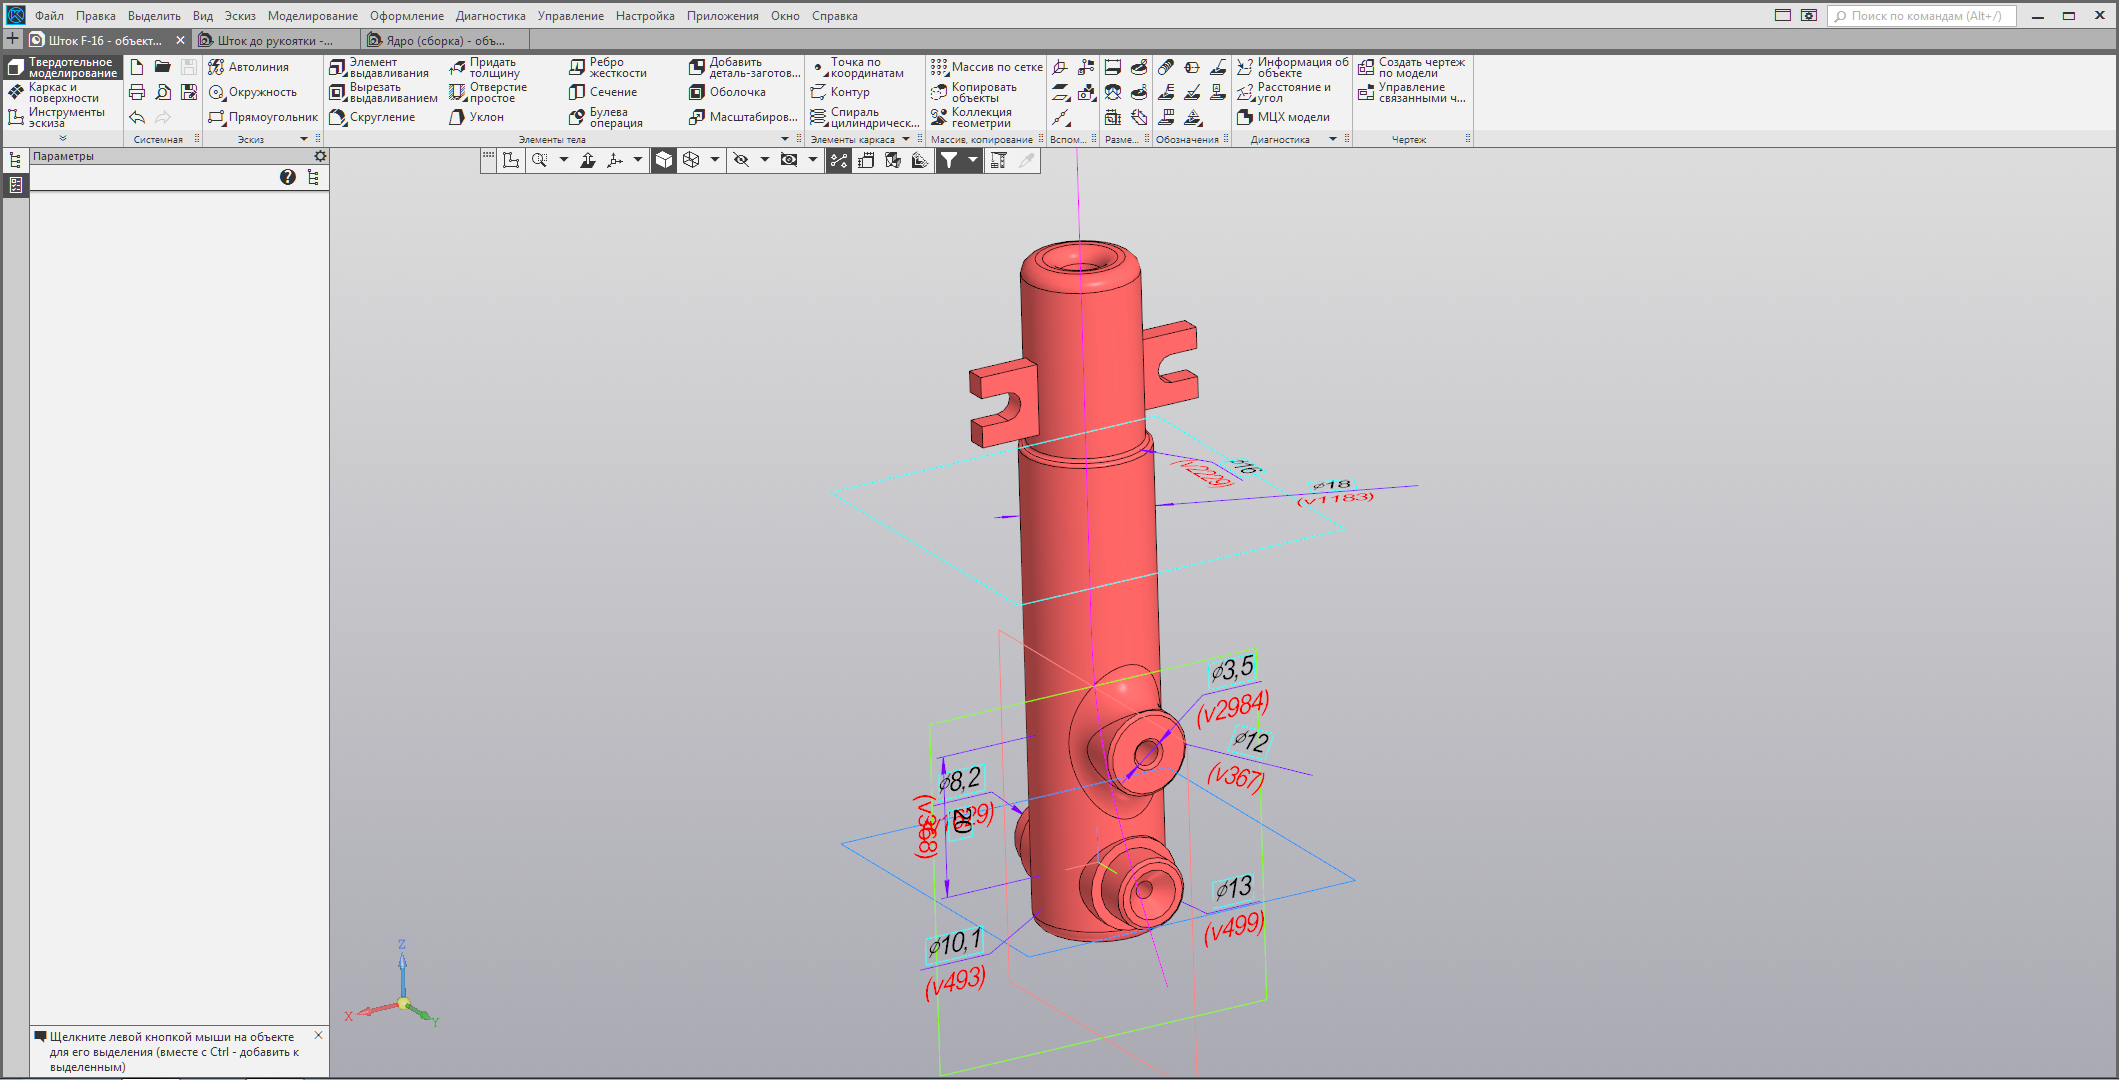Click Массив по сетке pattern tool
The image size is (2119, 1080).
986,67
